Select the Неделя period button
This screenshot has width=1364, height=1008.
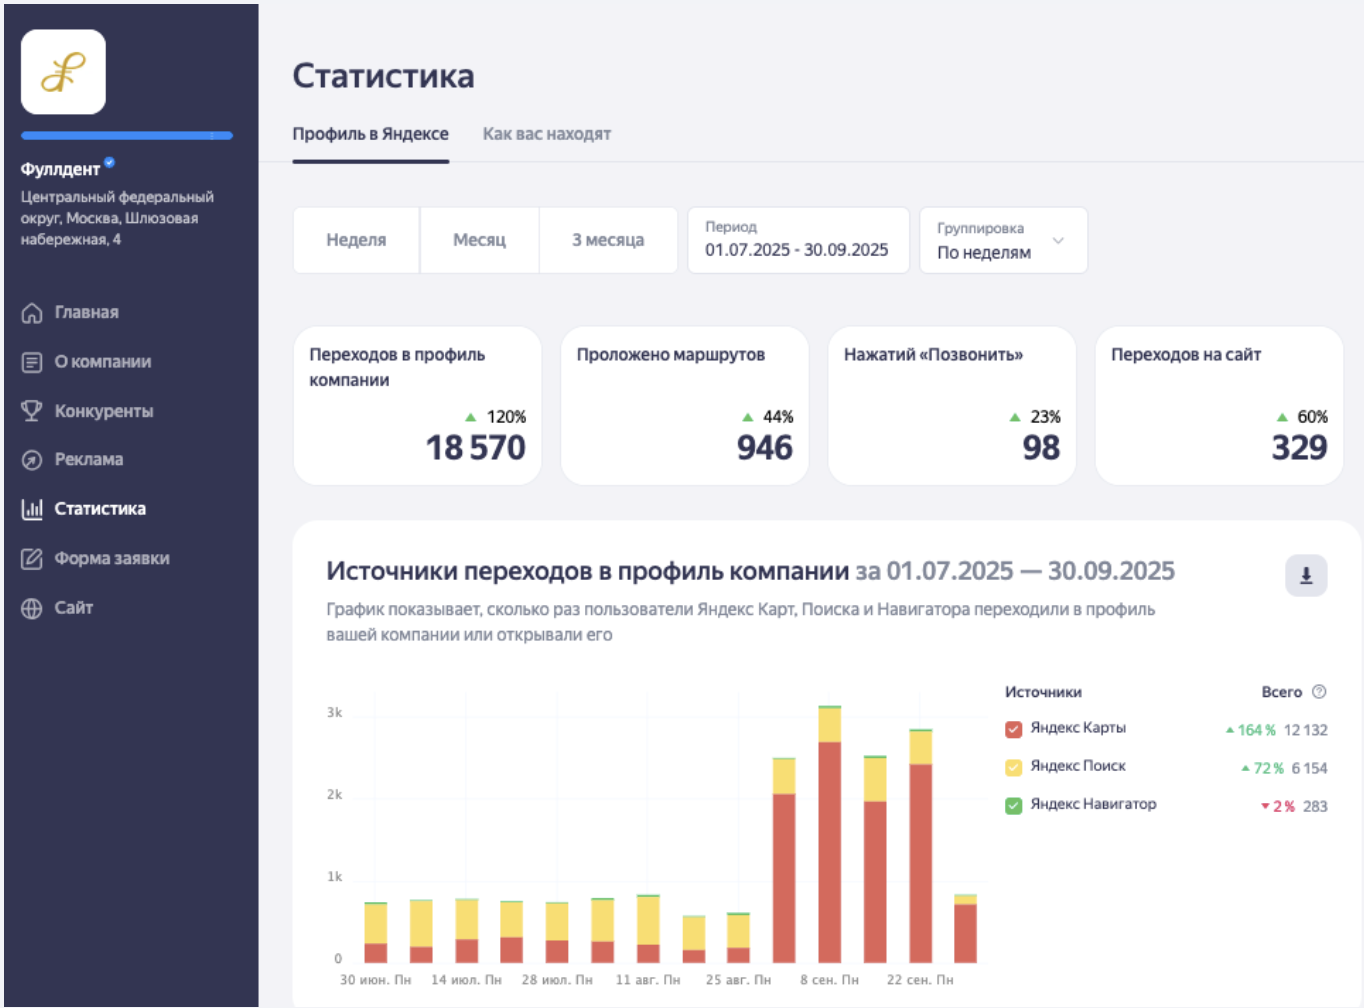point(356,240)
